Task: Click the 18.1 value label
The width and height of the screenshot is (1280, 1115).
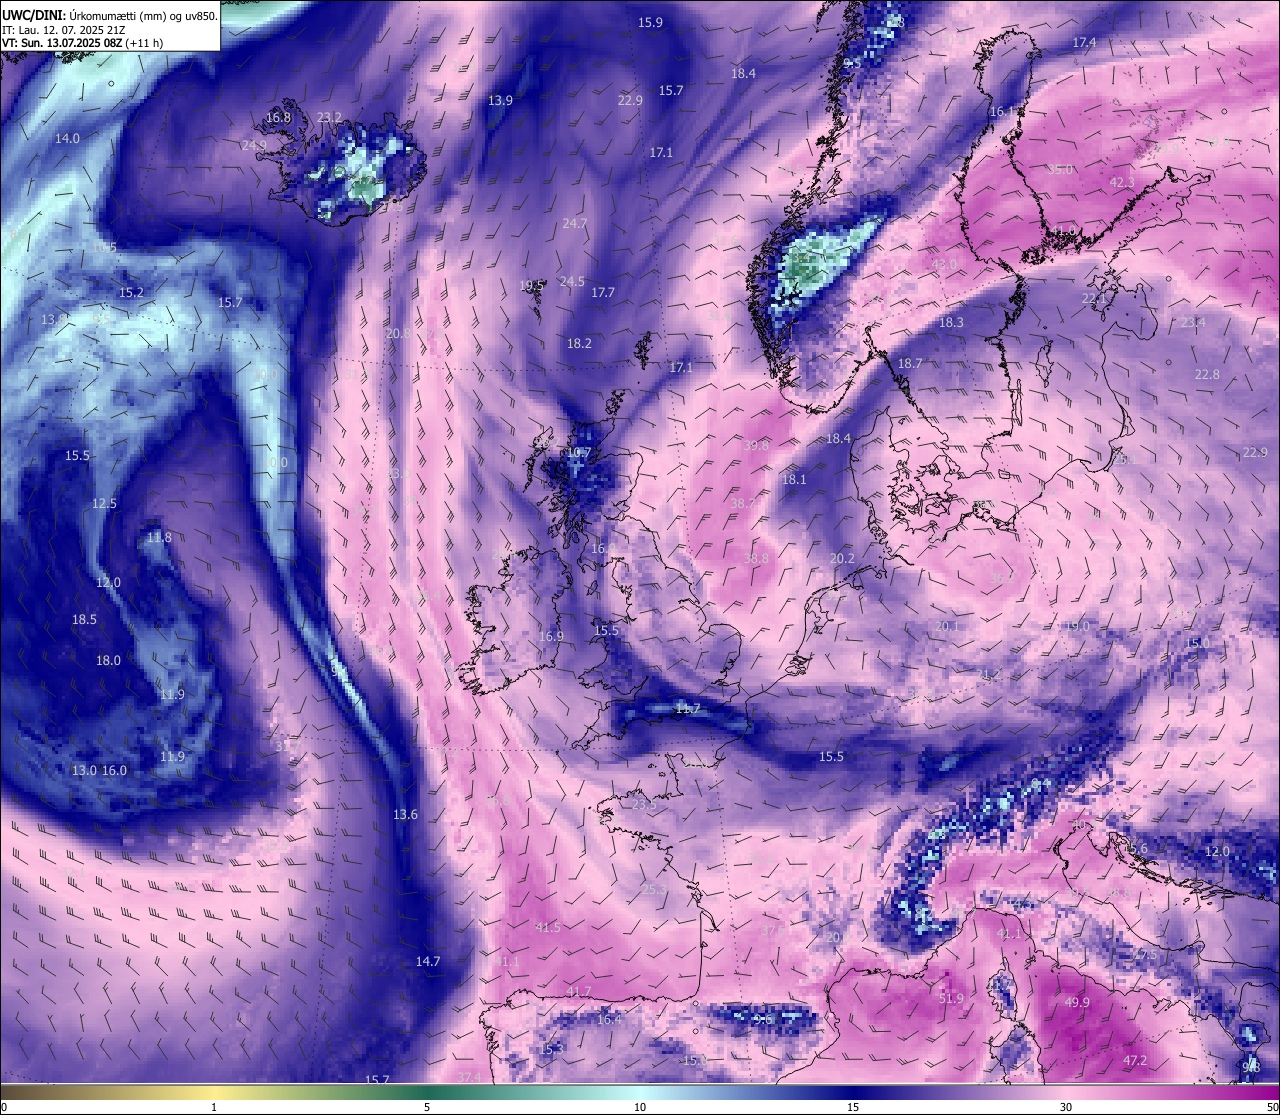Action: (794, 480)
